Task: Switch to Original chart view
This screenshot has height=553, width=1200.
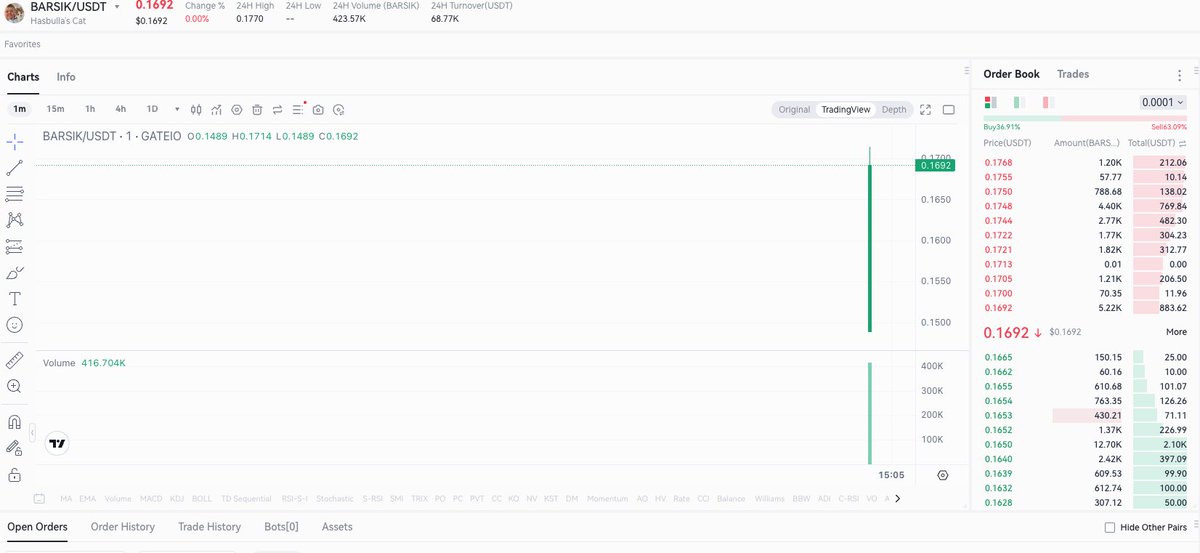Action: click(x=794, y=110)
